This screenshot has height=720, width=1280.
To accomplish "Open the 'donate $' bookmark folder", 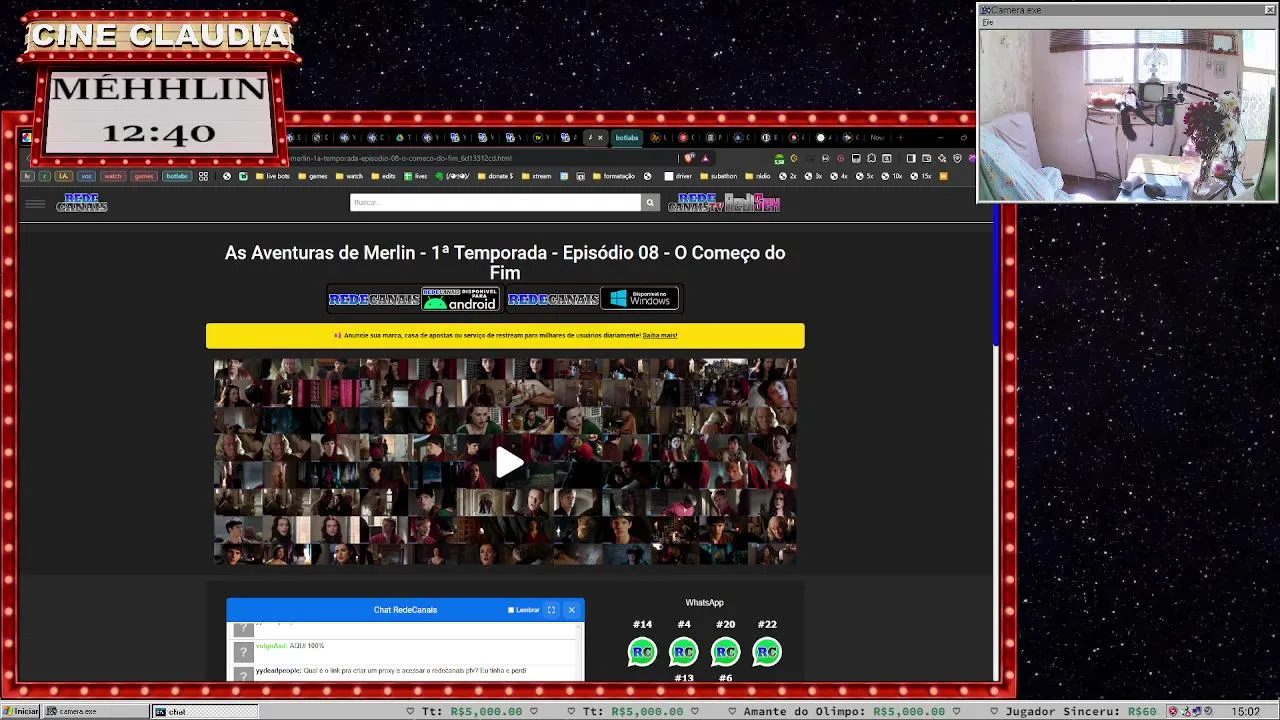I will 496,176.
